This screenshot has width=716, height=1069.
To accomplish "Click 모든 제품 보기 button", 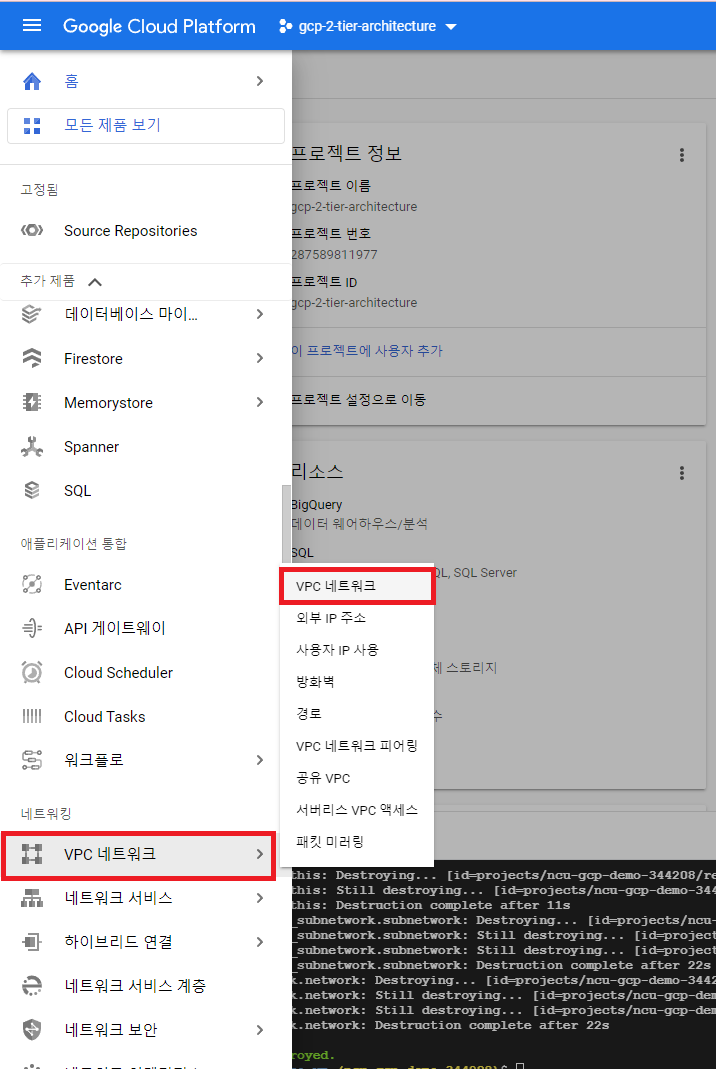I will click(x=146, y=125).
